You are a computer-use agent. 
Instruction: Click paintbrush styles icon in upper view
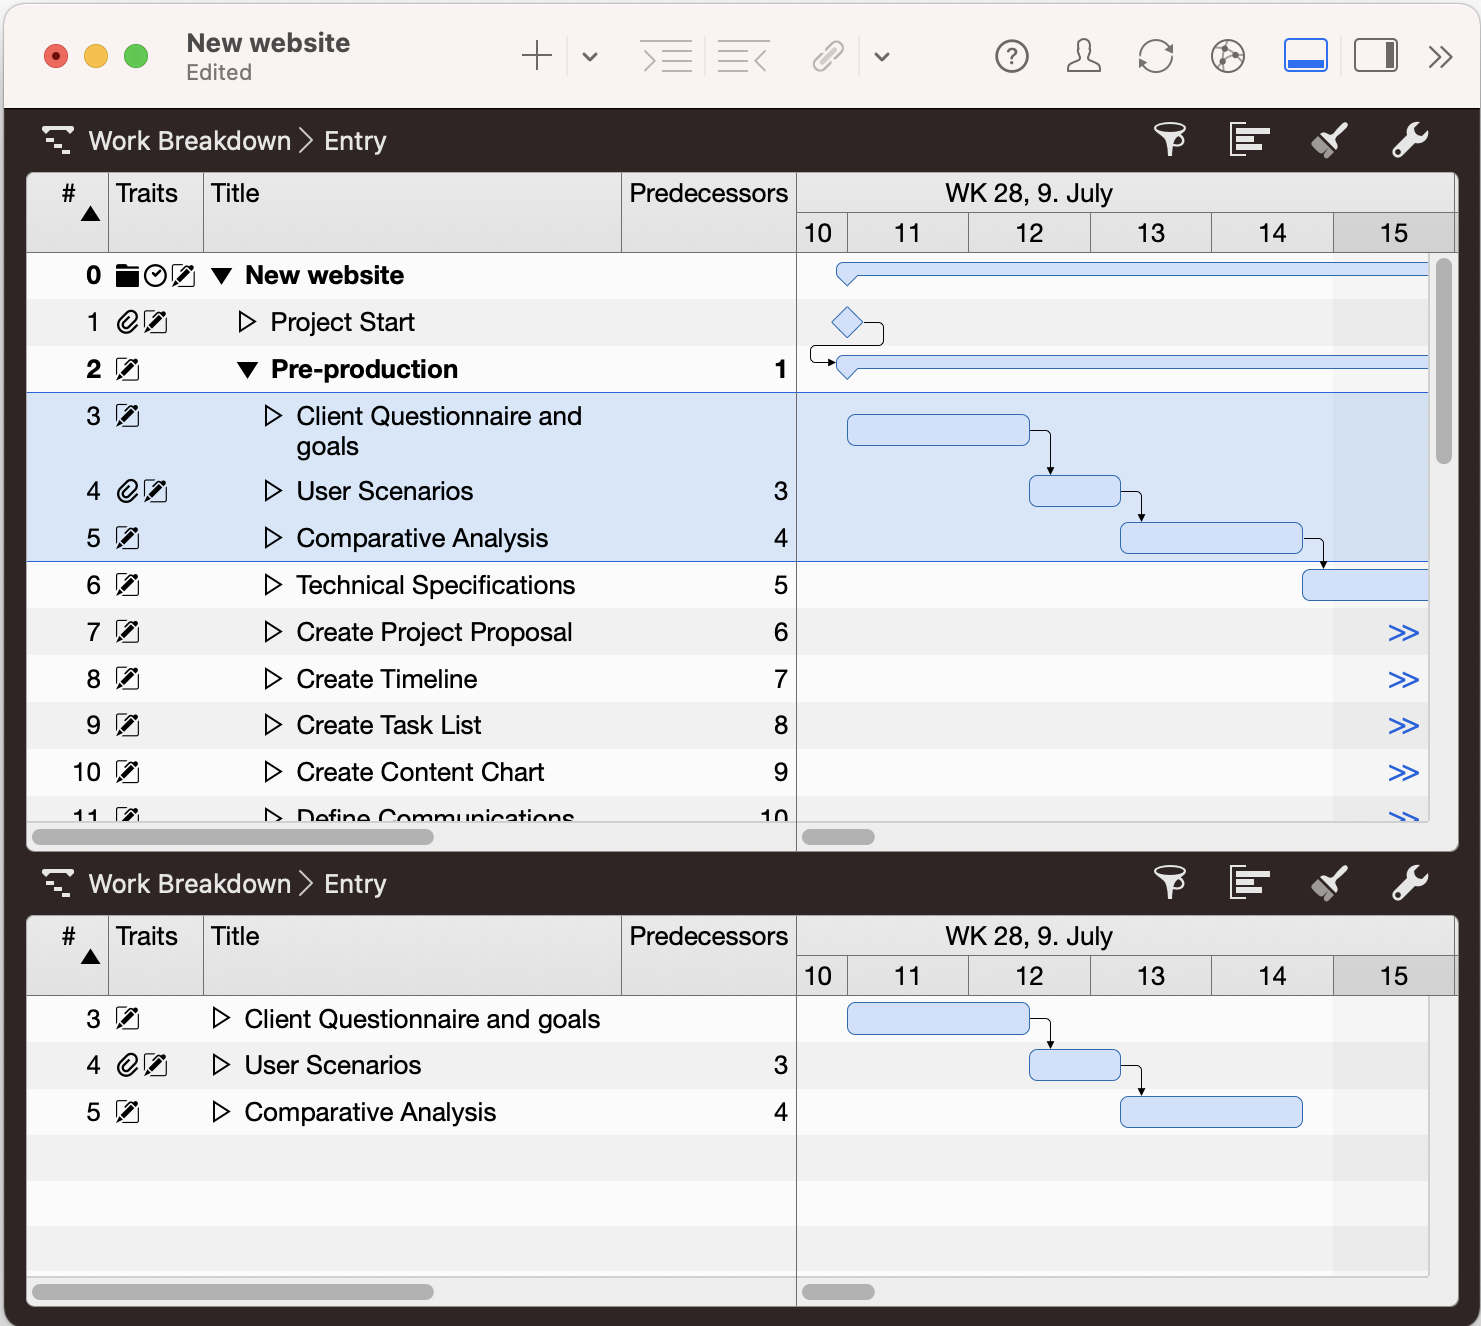(x=1329, y=140)
